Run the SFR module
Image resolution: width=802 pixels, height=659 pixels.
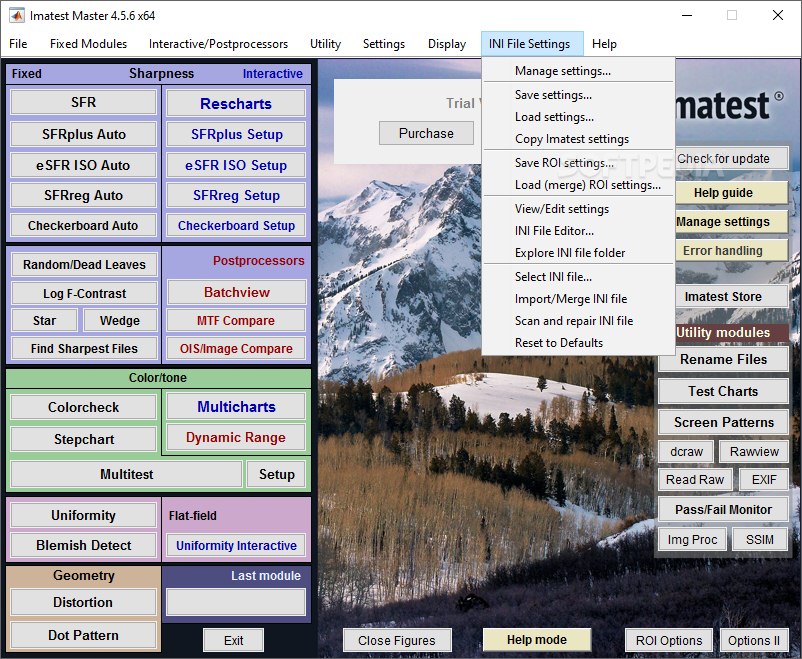pyautogui.click(x=83, y=102)
